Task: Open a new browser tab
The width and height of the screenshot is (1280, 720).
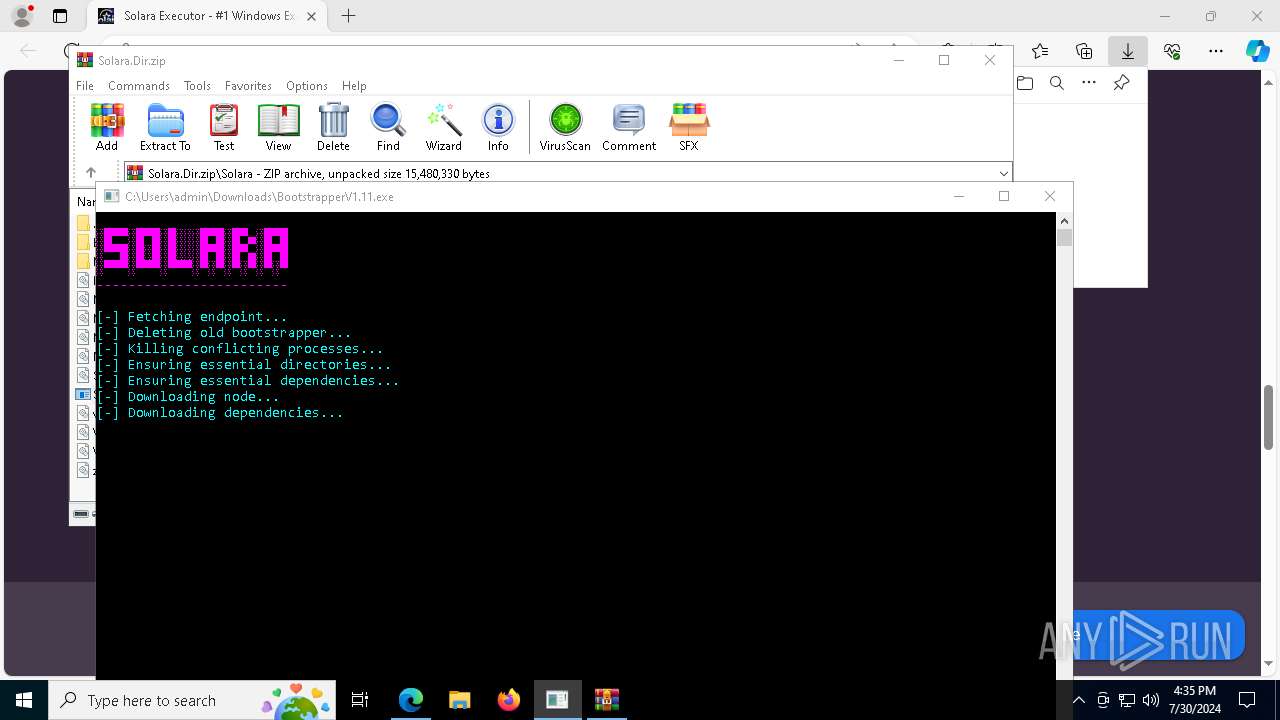Action: coord(348,16)
